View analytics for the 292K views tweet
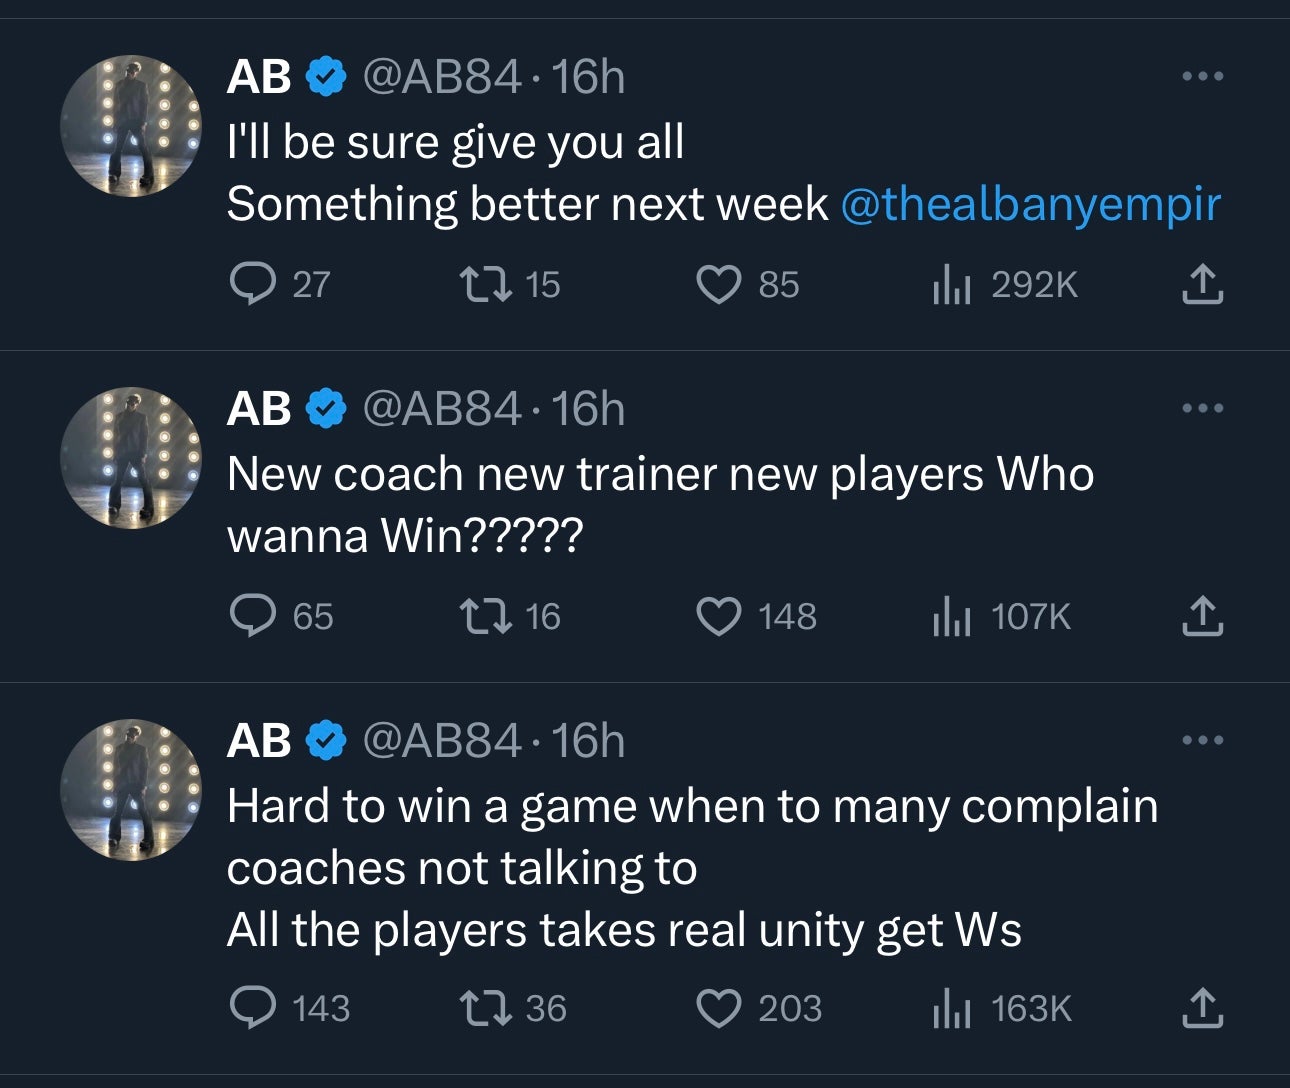The height and width of the screenshot is (1088, 1290). pos(951,285)
